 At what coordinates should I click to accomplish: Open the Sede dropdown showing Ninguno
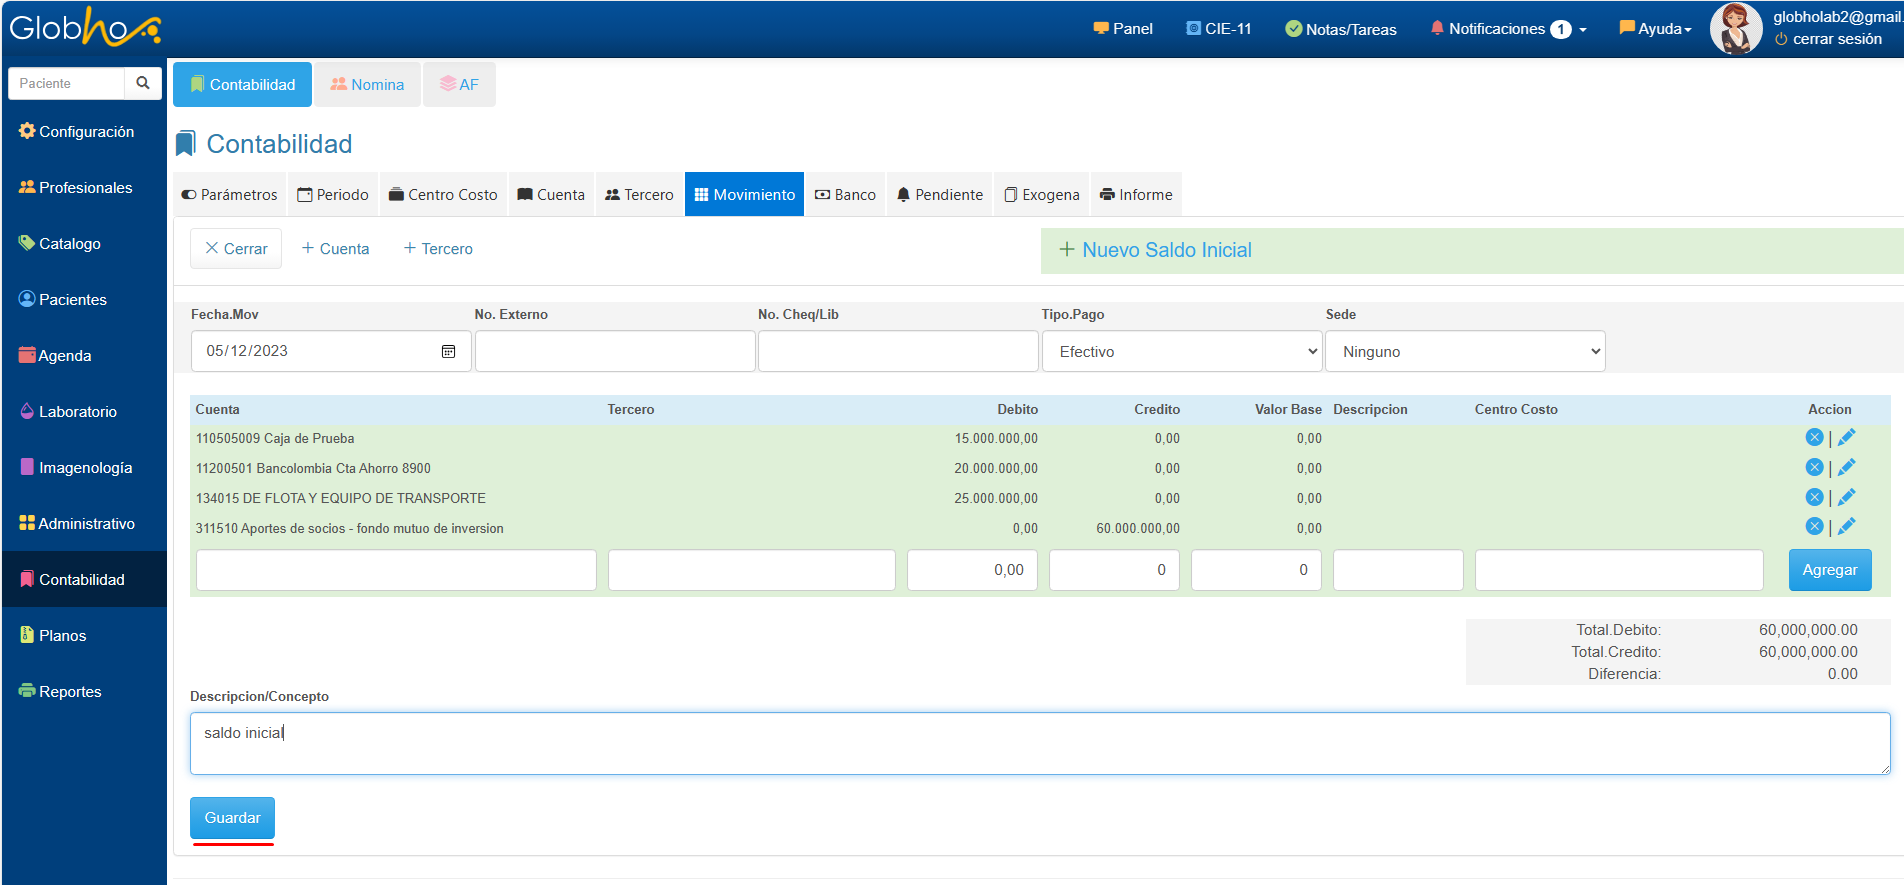[1465, 352]
